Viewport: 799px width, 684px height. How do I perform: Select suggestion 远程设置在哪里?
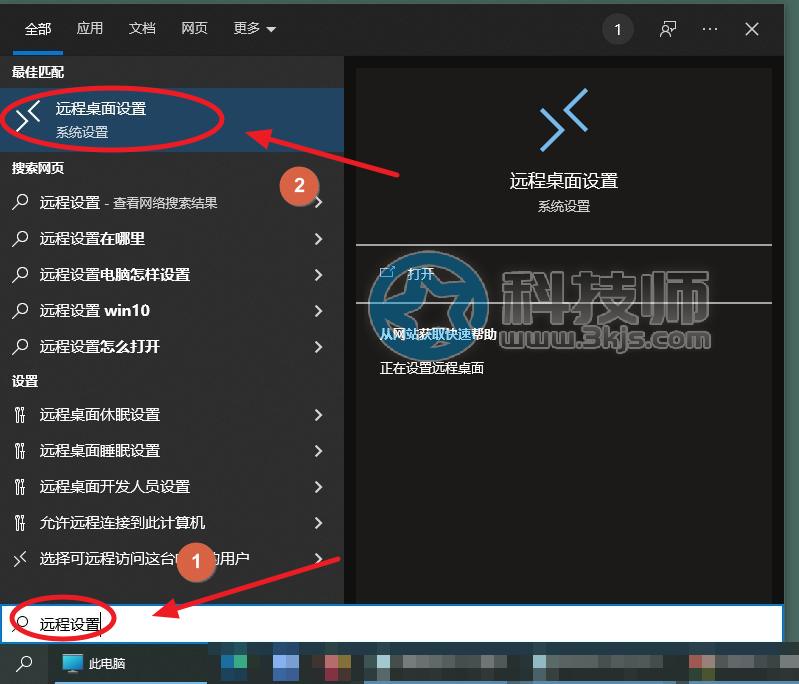(x=172, y=239)
